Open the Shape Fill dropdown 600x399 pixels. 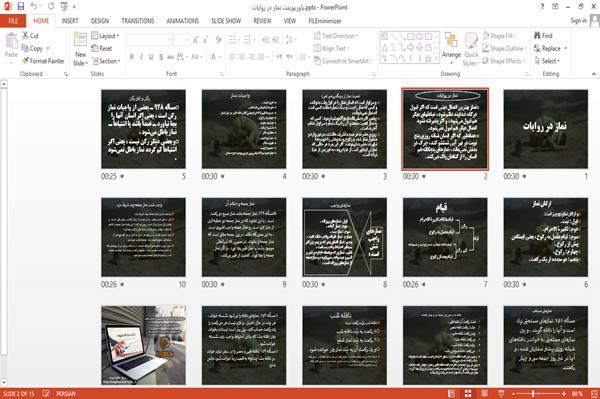coord(499,36)
